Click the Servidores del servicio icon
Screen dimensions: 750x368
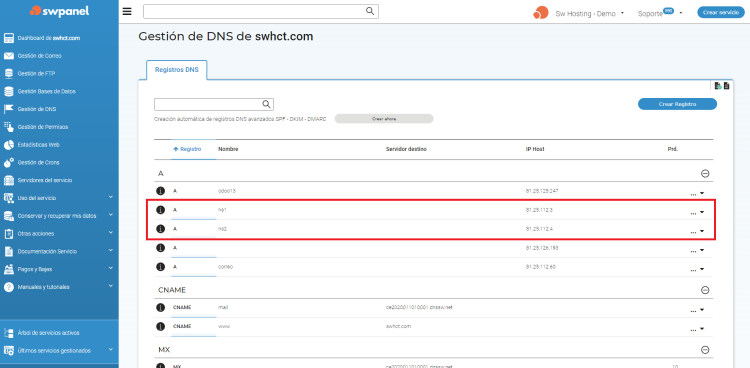(x=9, y=180)
